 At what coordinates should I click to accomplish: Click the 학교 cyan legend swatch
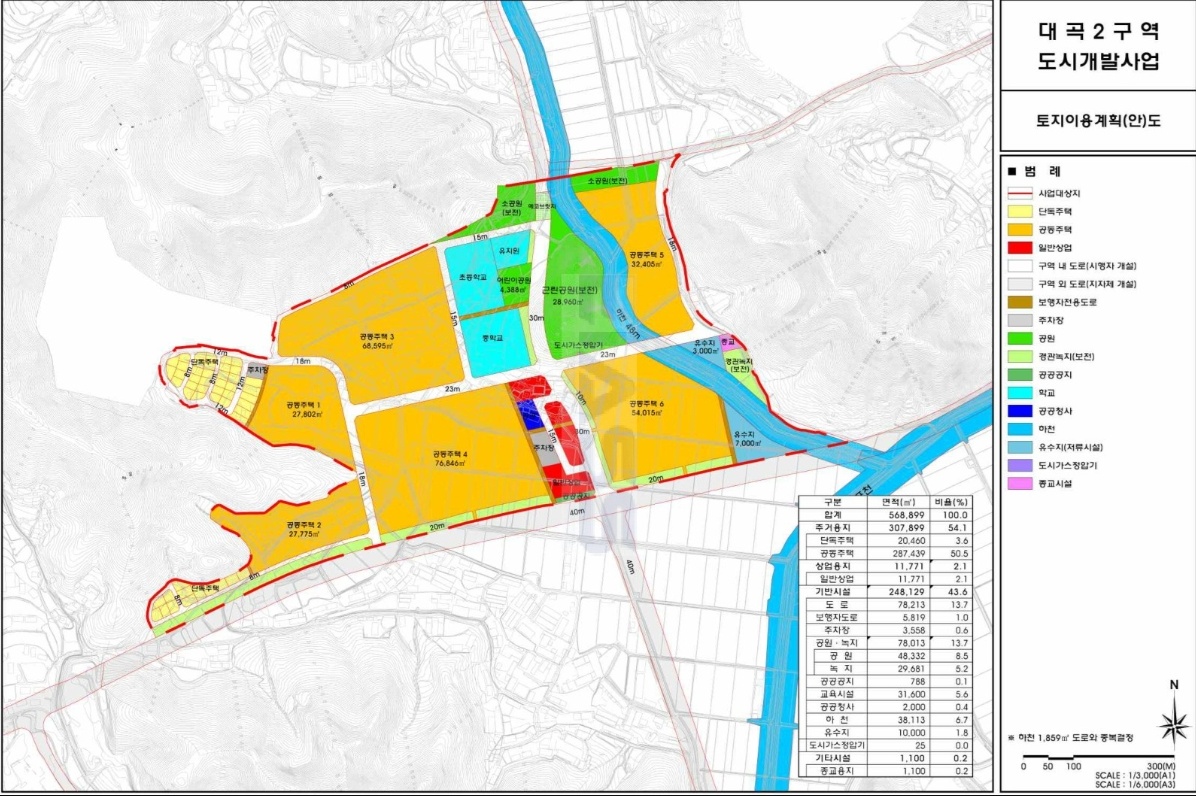click(1020, 393)
